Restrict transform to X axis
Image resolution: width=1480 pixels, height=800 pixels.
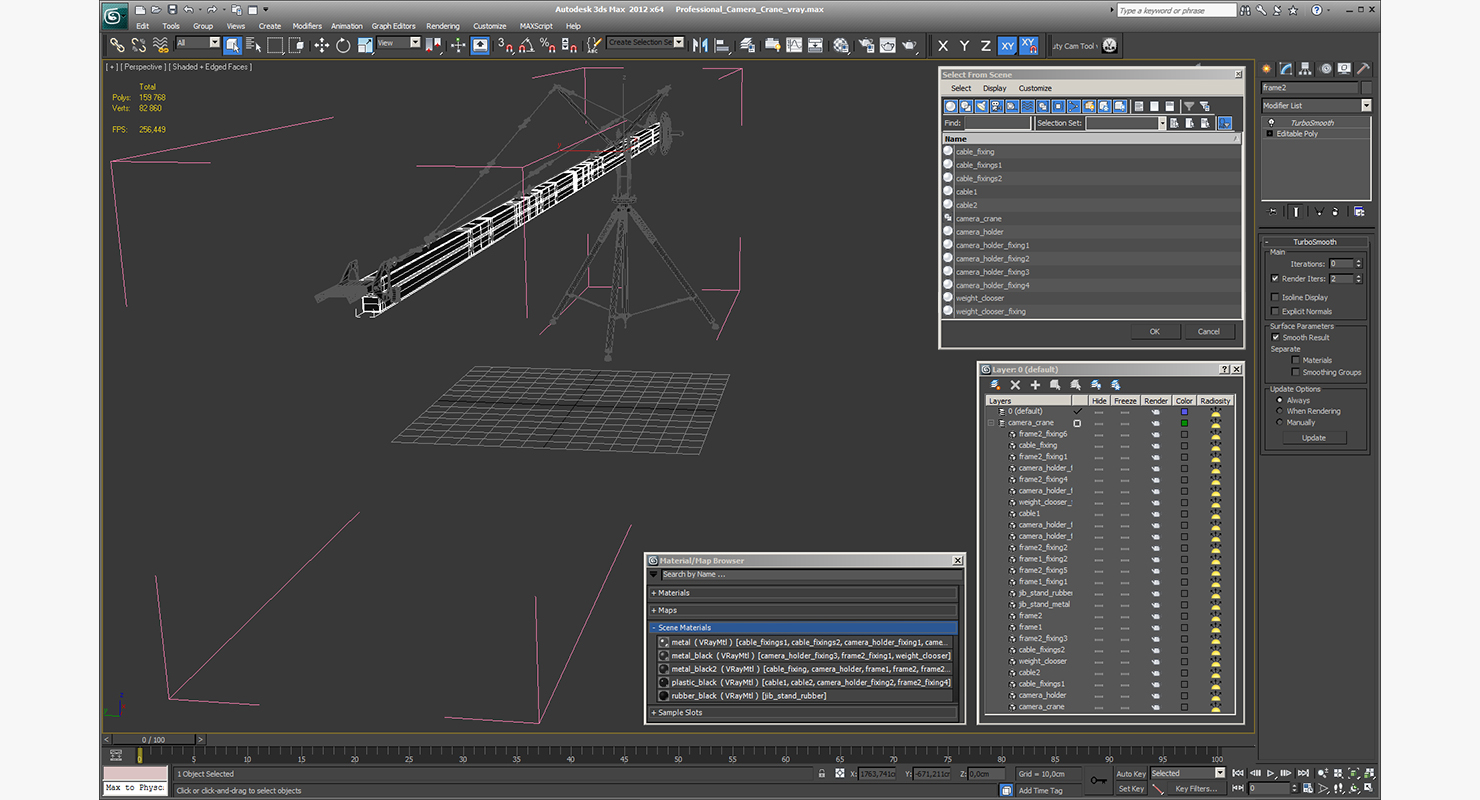[x=943, y=46]
